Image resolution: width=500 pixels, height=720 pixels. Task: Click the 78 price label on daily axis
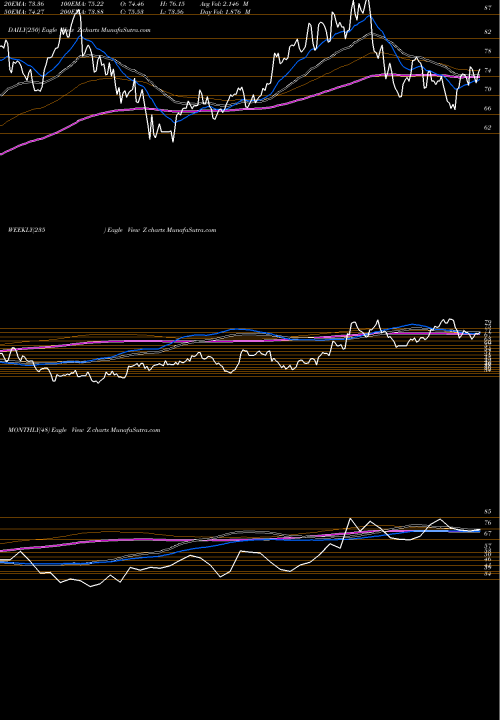pos(488,51)
